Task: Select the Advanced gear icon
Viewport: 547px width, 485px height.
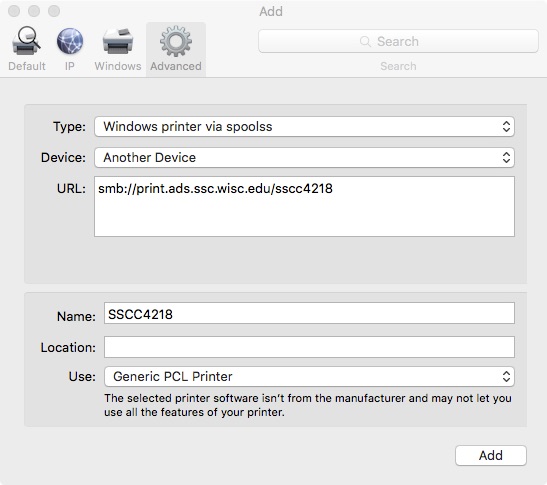Action: point(176,41)
